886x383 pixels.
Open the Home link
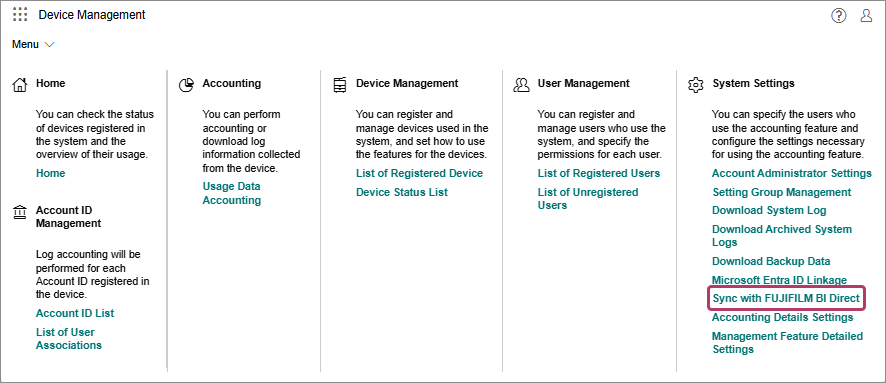point(50,173)
